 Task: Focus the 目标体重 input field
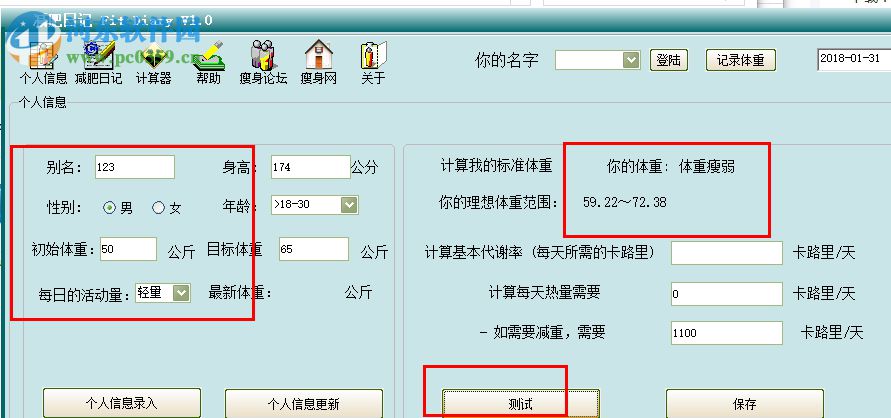[x=314, y=249]
